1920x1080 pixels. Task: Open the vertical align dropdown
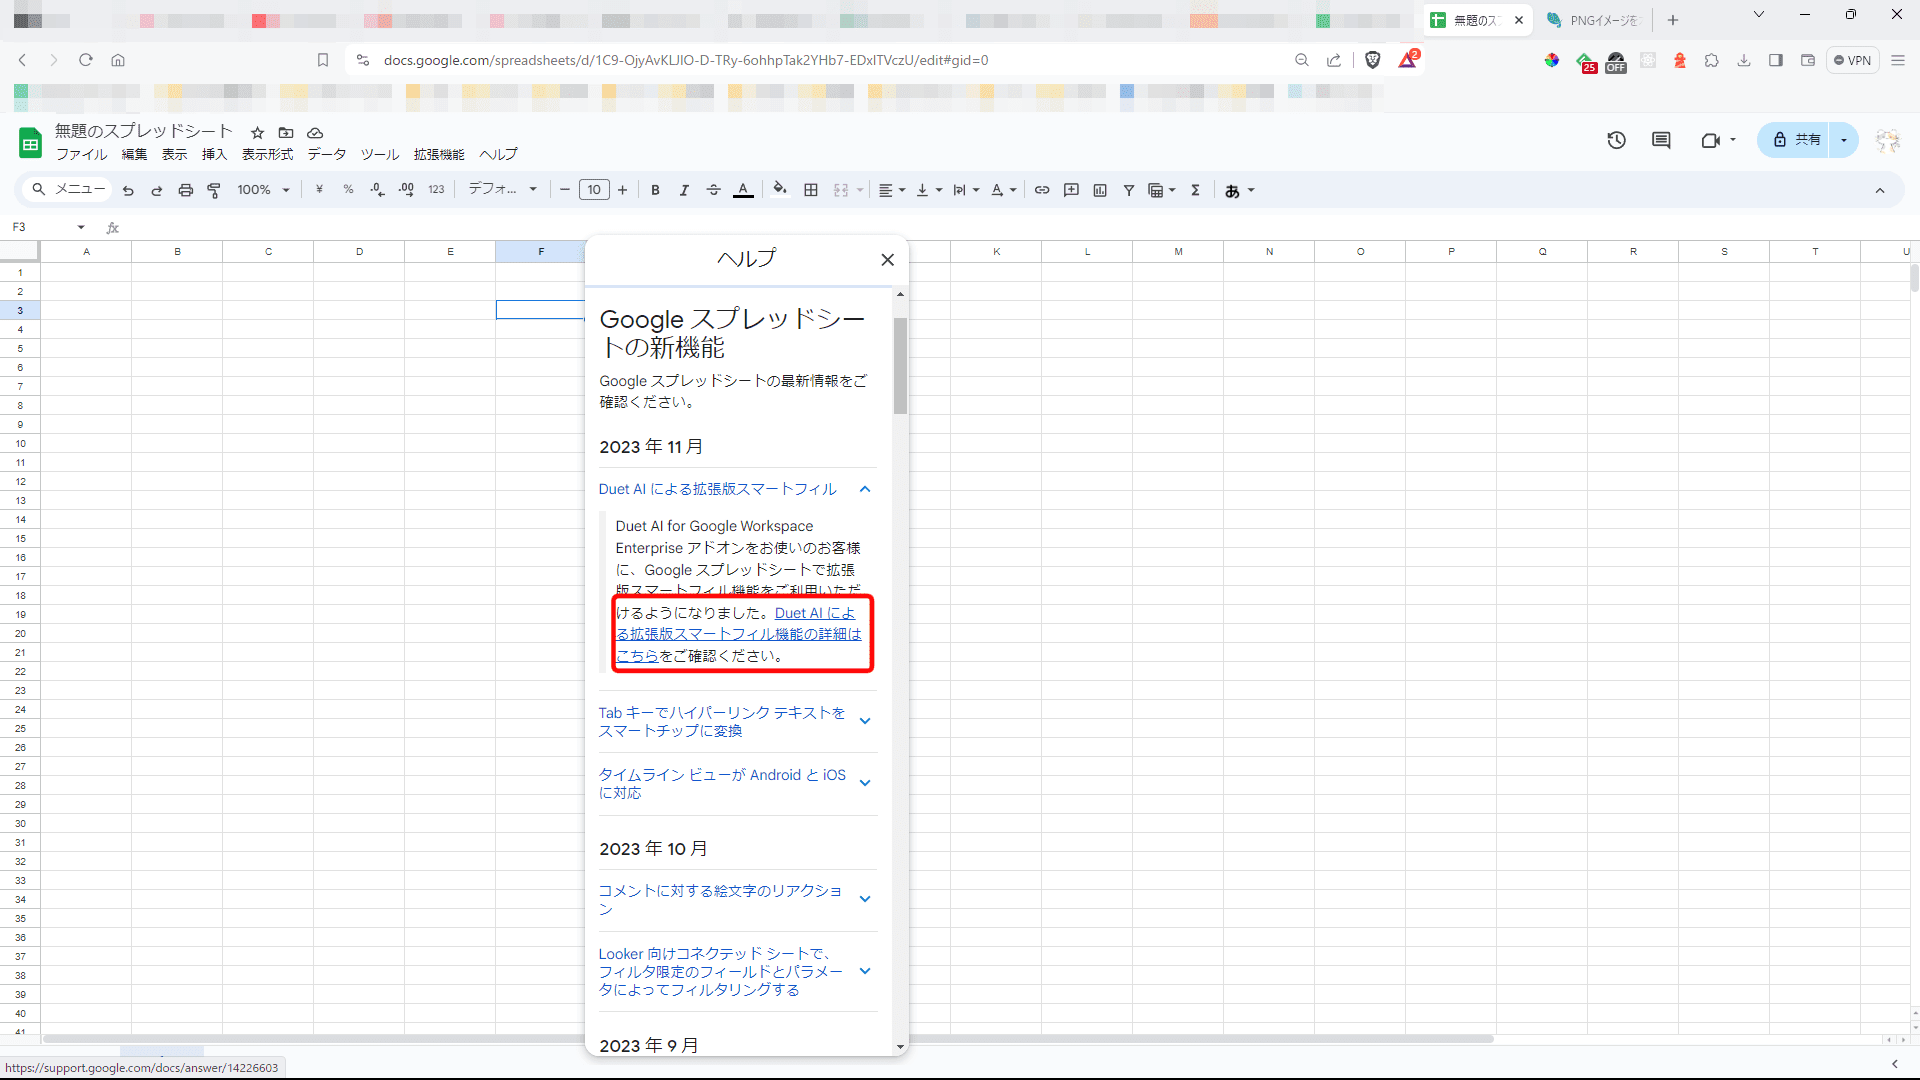929,190
